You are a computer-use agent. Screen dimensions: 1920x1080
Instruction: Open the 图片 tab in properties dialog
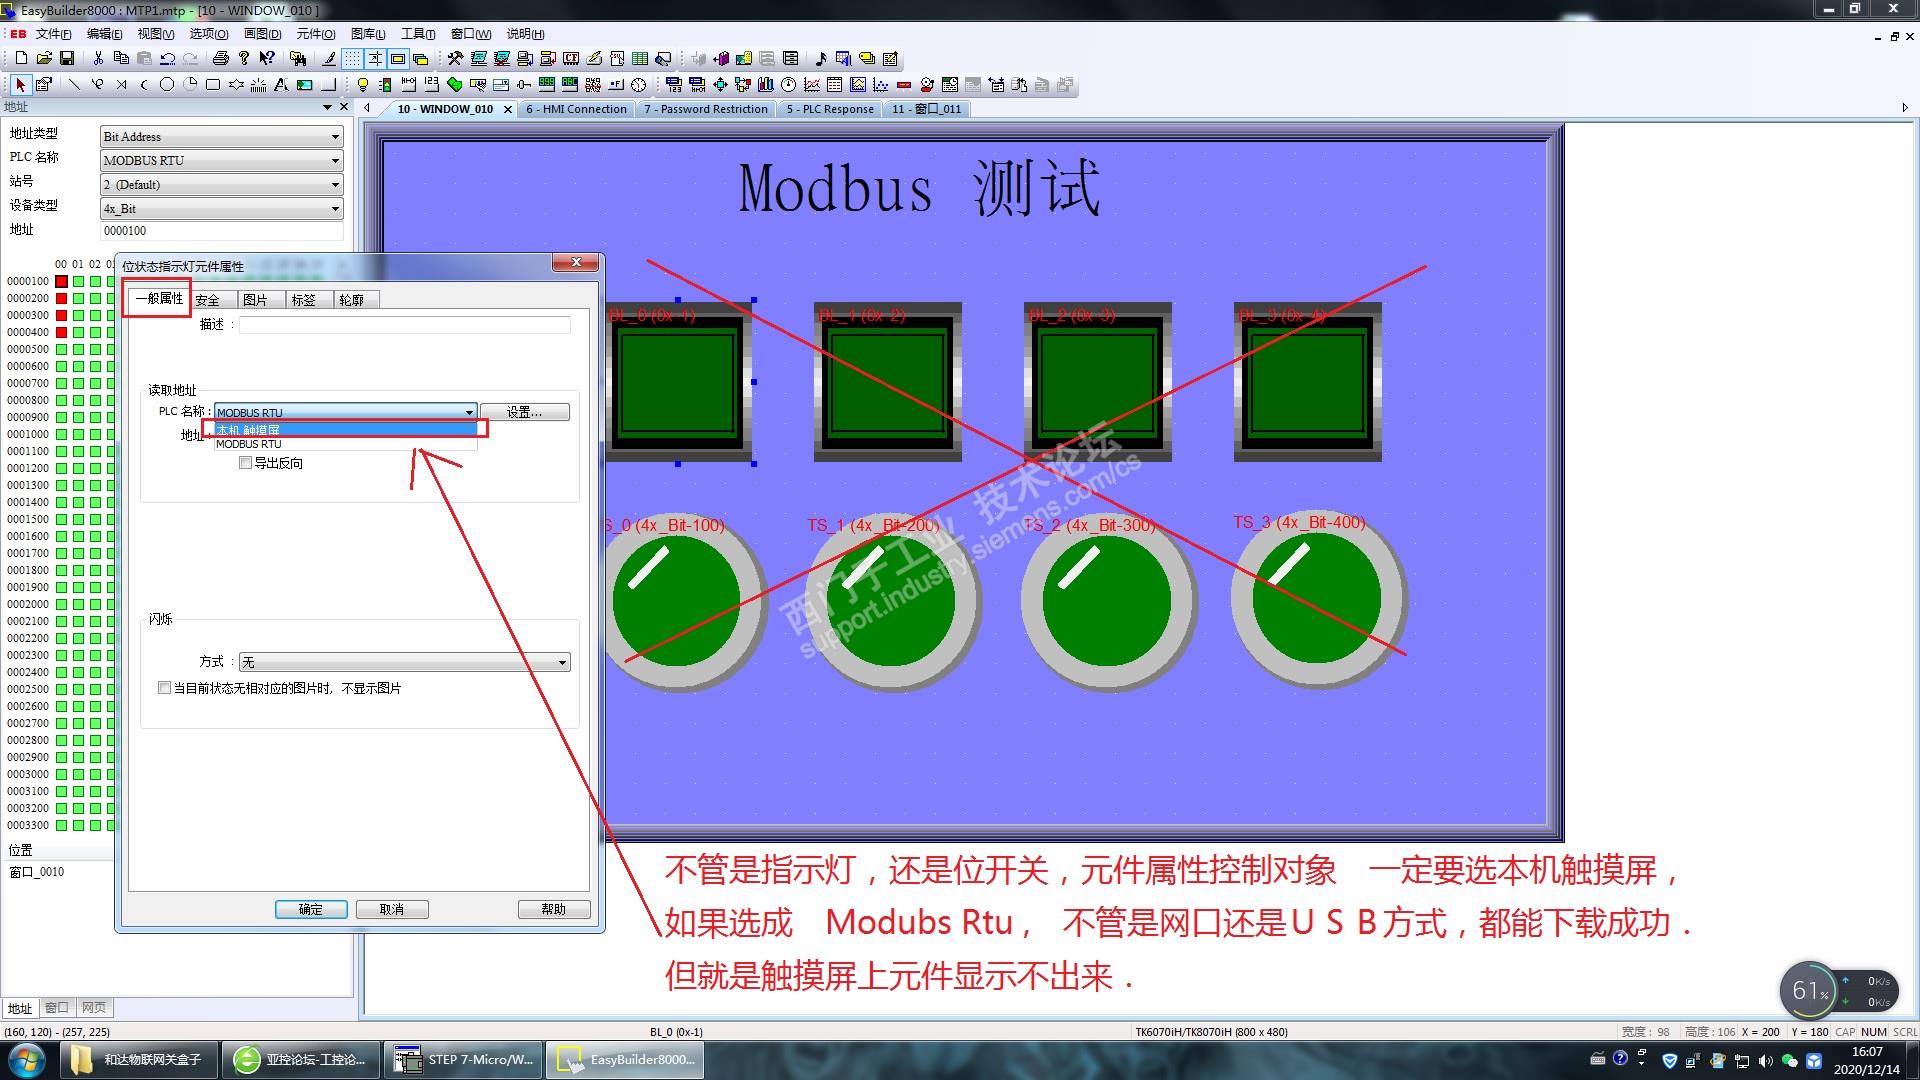255,300
